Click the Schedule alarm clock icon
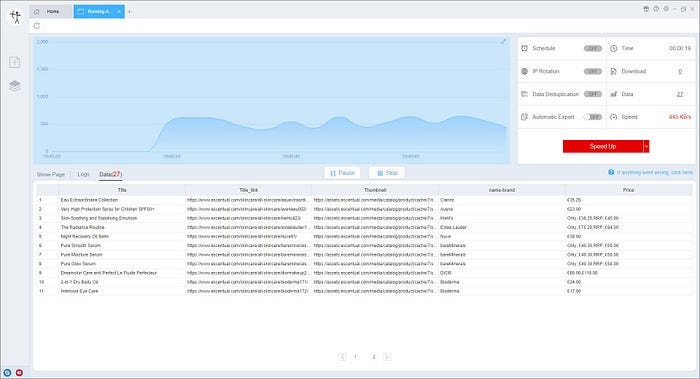This screenshot has width=700, height=379. 525,48
